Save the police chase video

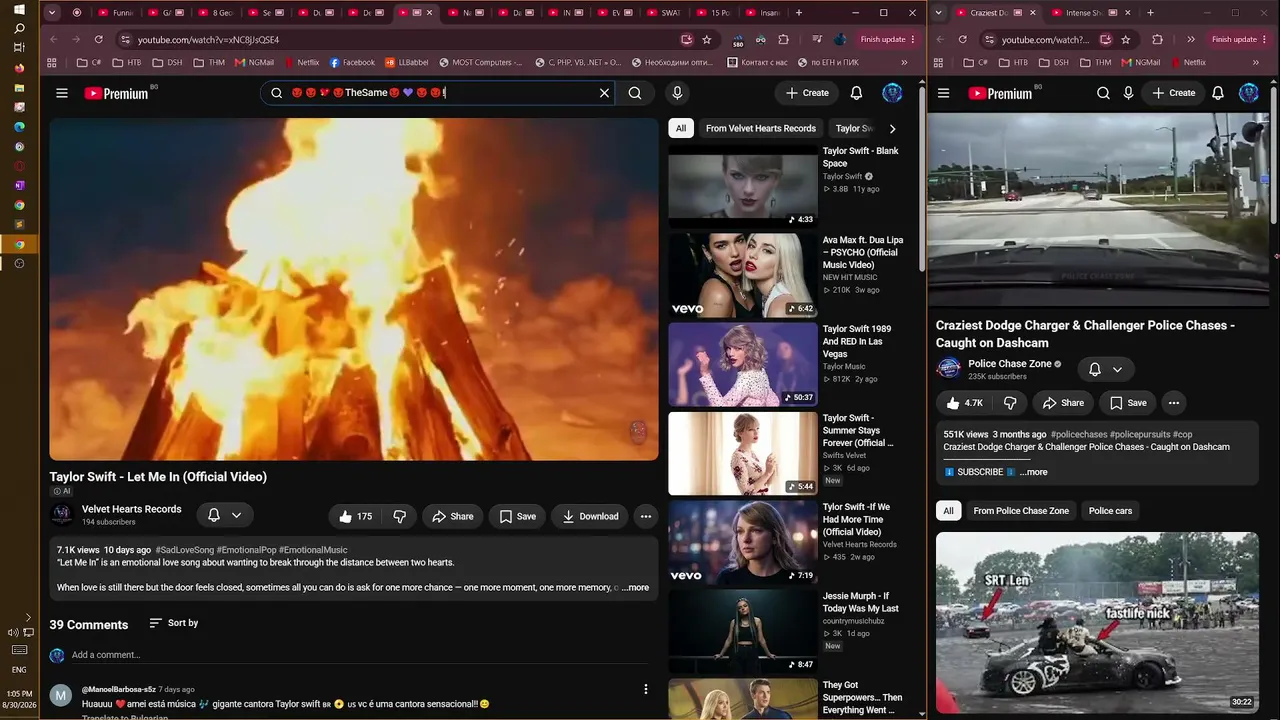(1128, 403)
